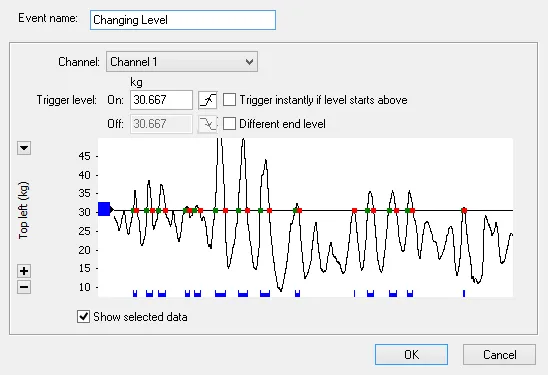Click the Event name text field
Screen dimensions: 548x375
coord(183,20)
